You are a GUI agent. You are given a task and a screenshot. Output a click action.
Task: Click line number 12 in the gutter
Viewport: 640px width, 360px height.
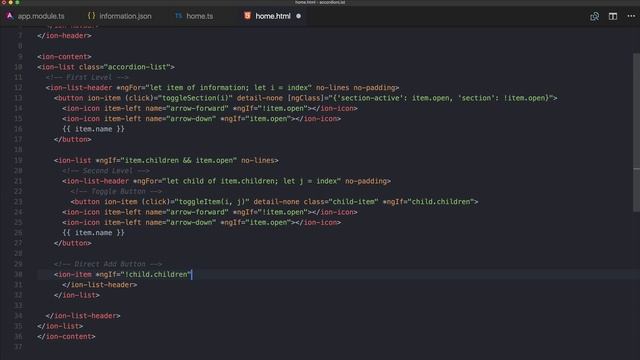pos(18,88)
